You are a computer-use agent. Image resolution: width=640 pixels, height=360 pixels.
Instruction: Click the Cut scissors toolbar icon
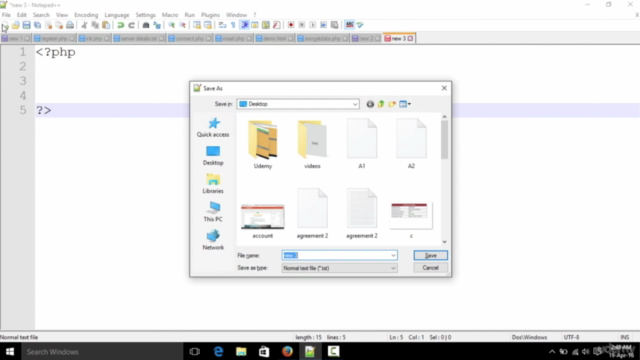point(84,25)
